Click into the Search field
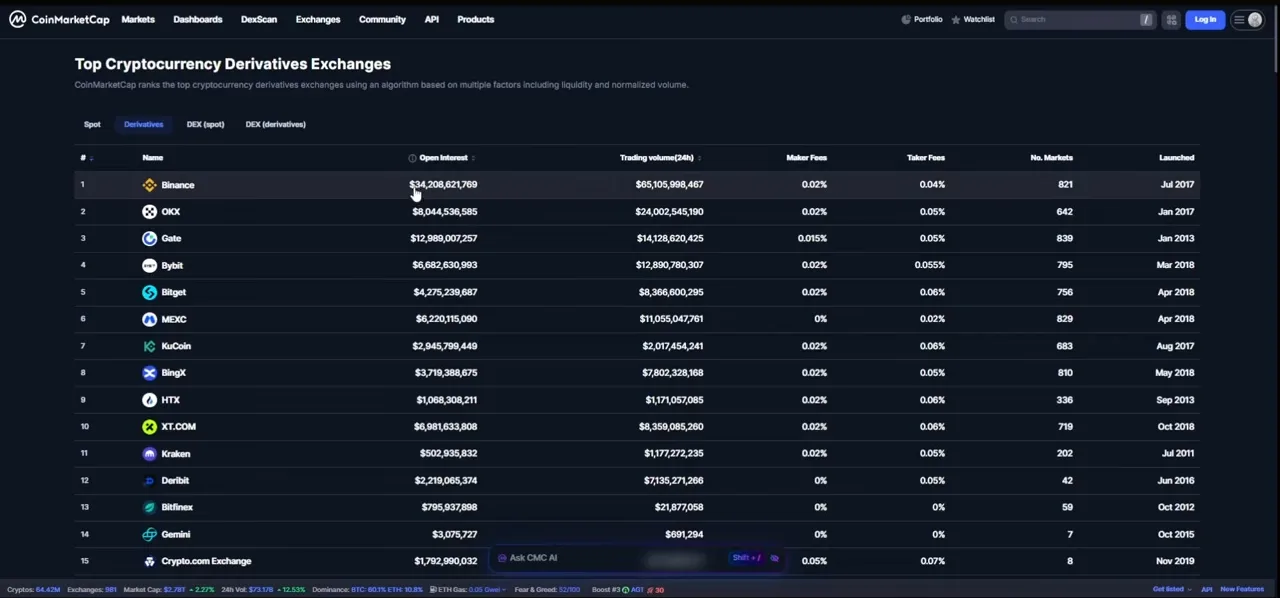The image size is (1280, 598). pyautogui.click(x=1079, y=19)
